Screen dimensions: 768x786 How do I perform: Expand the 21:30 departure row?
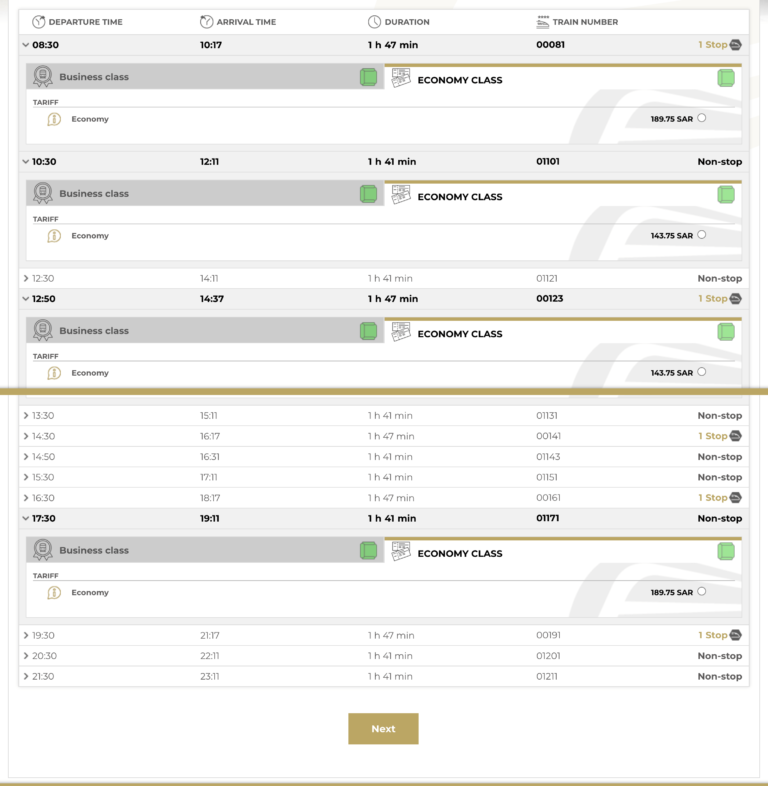click(x=26, y=677)
